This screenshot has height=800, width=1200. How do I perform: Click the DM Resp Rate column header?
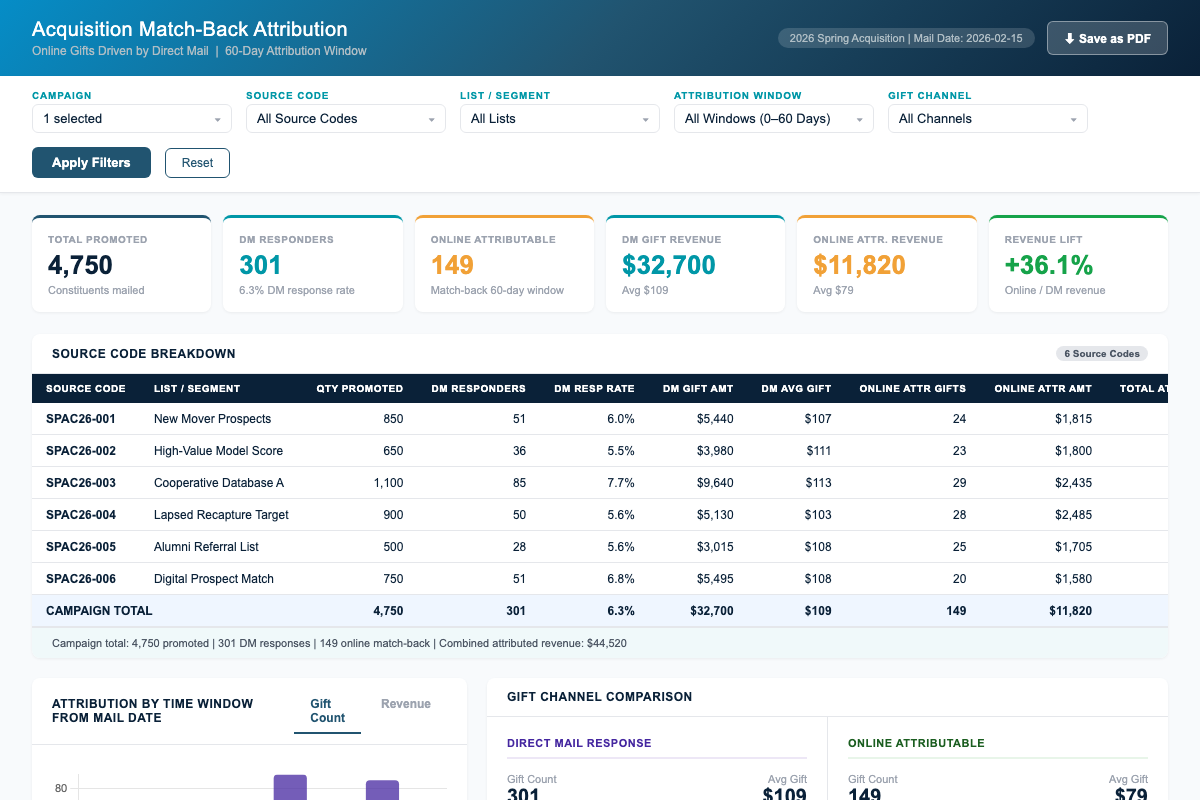594,388
